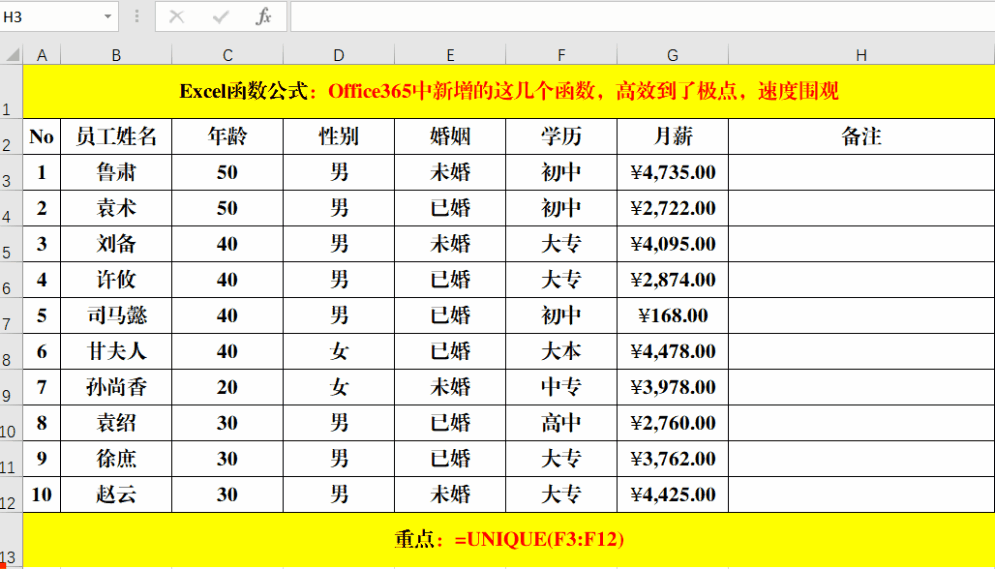Select column D header
This screenshot has height=569, width=995.
point(339,55)
